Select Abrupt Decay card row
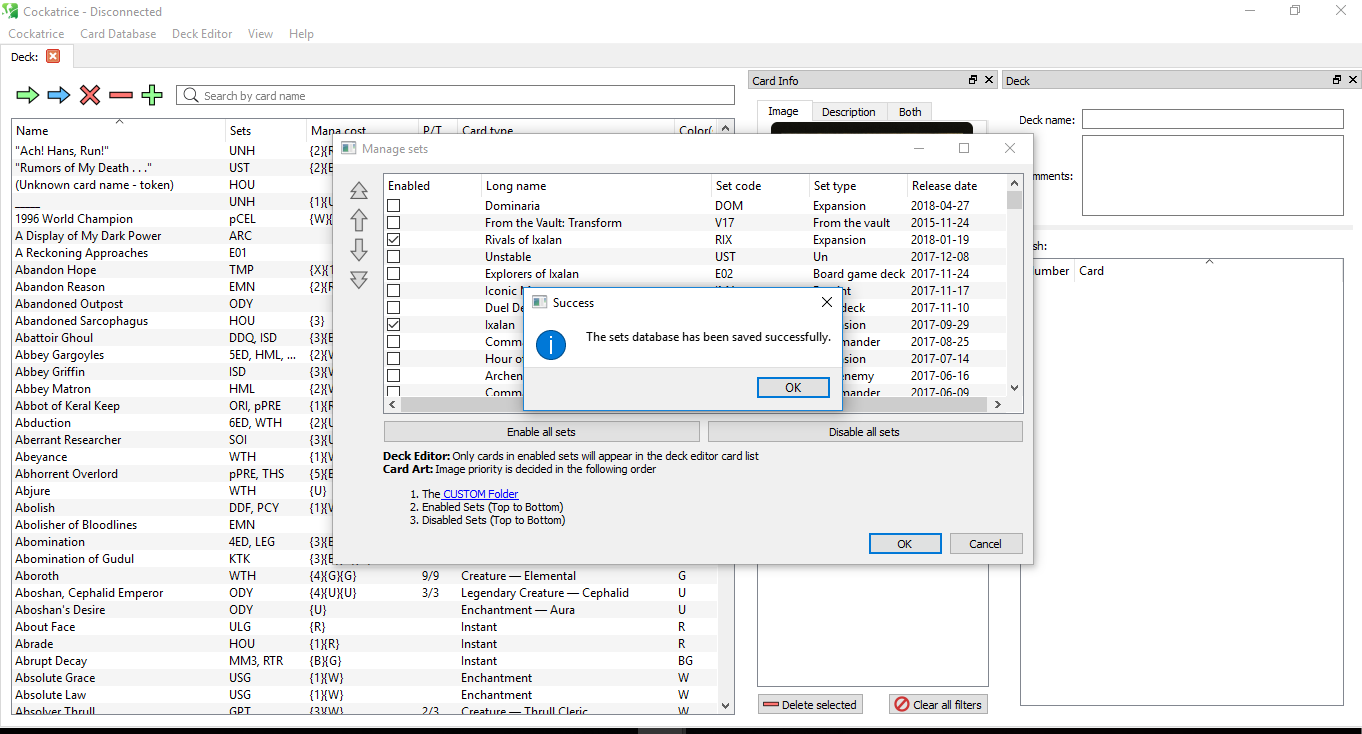Screen dimensions: 1362x734 tap(365, 661)
